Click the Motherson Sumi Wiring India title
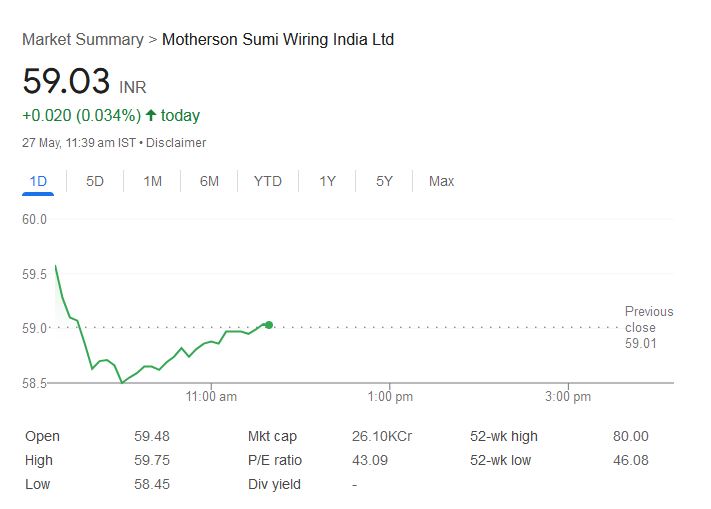 278,40
